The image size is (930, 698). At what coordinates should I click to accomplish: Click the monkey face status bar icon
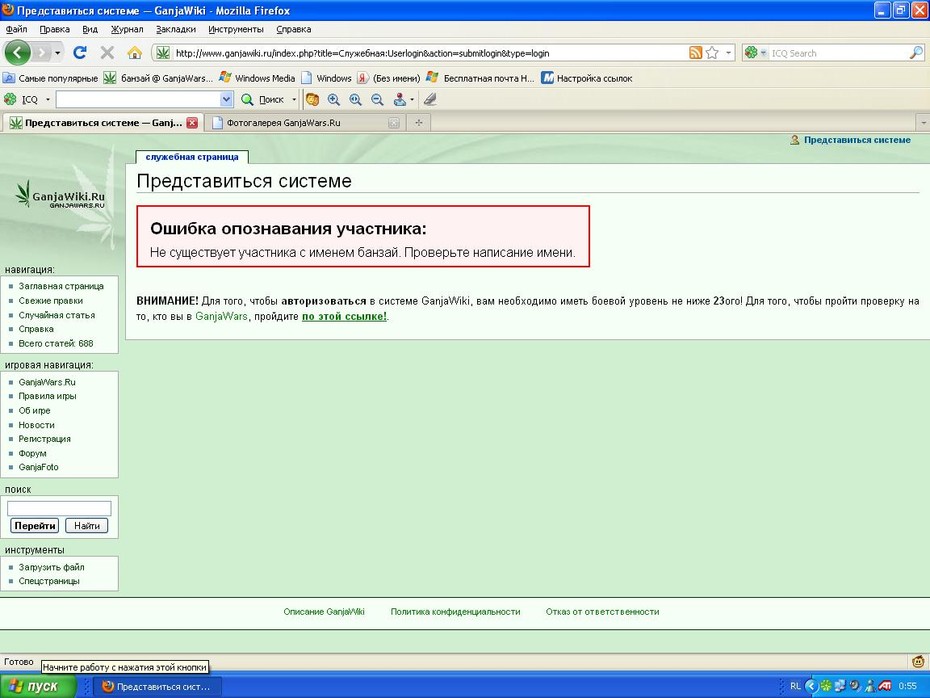(x=918, y=661)
